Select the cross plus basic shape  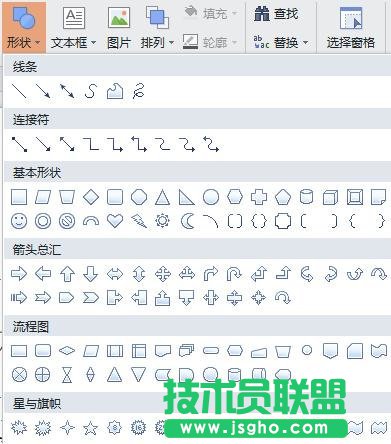(x=259, y=197)
